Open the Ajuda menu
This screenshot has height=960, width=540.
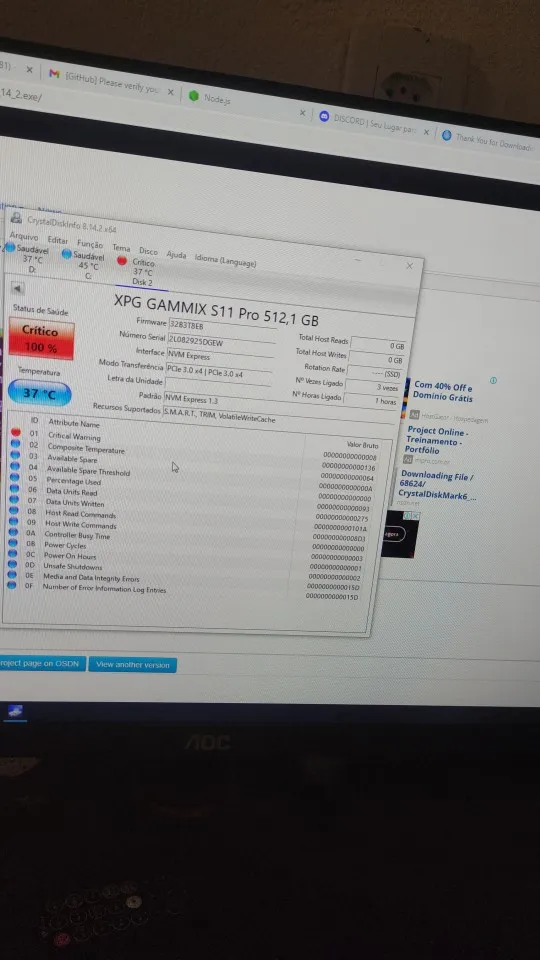tap(176, 255)
